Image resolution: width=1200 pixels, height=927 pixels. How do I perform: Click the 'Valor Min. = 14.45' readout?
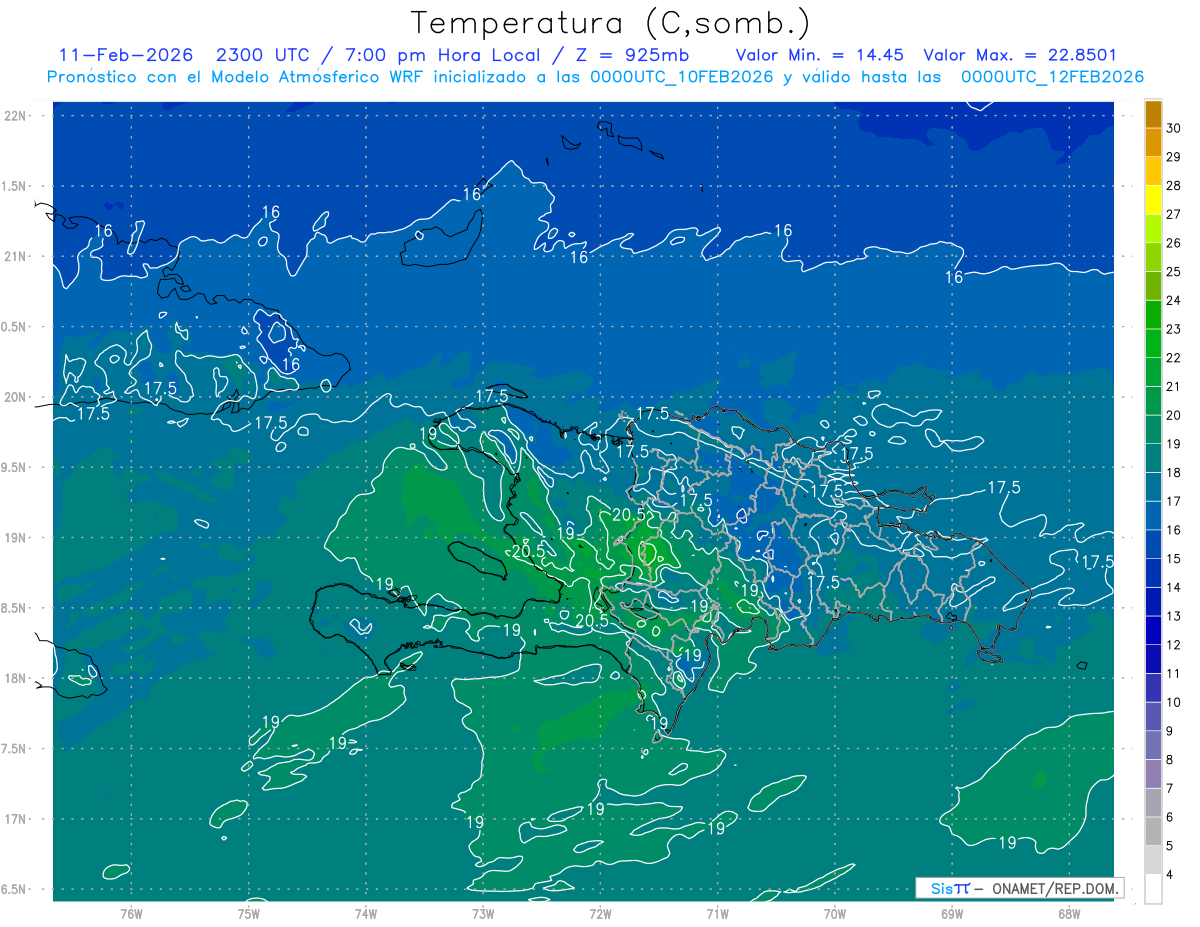[820, 55]
